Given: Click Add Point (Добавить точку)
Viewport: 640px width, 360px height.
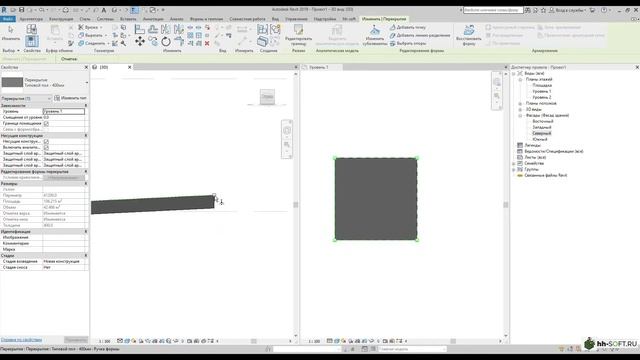Looking at the screenshot, I should click(x=407, y=27).
